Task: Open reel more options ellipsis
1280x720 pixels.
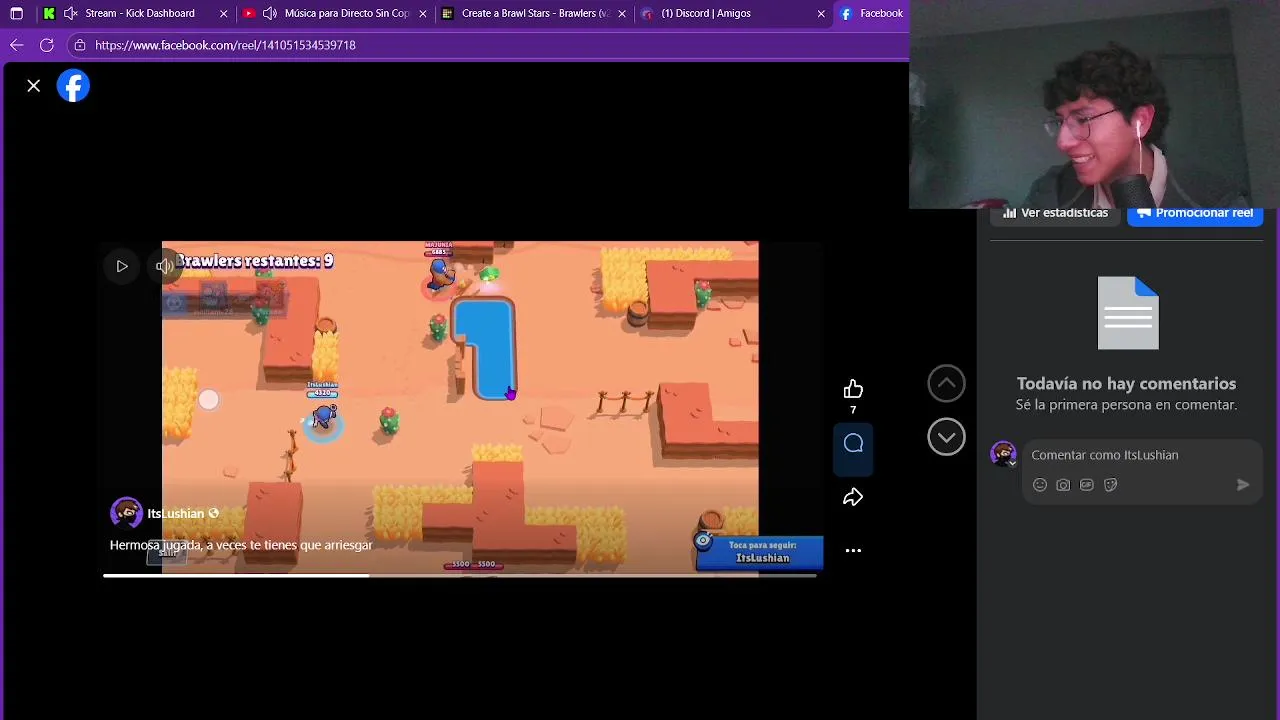Action: [853, 550]
